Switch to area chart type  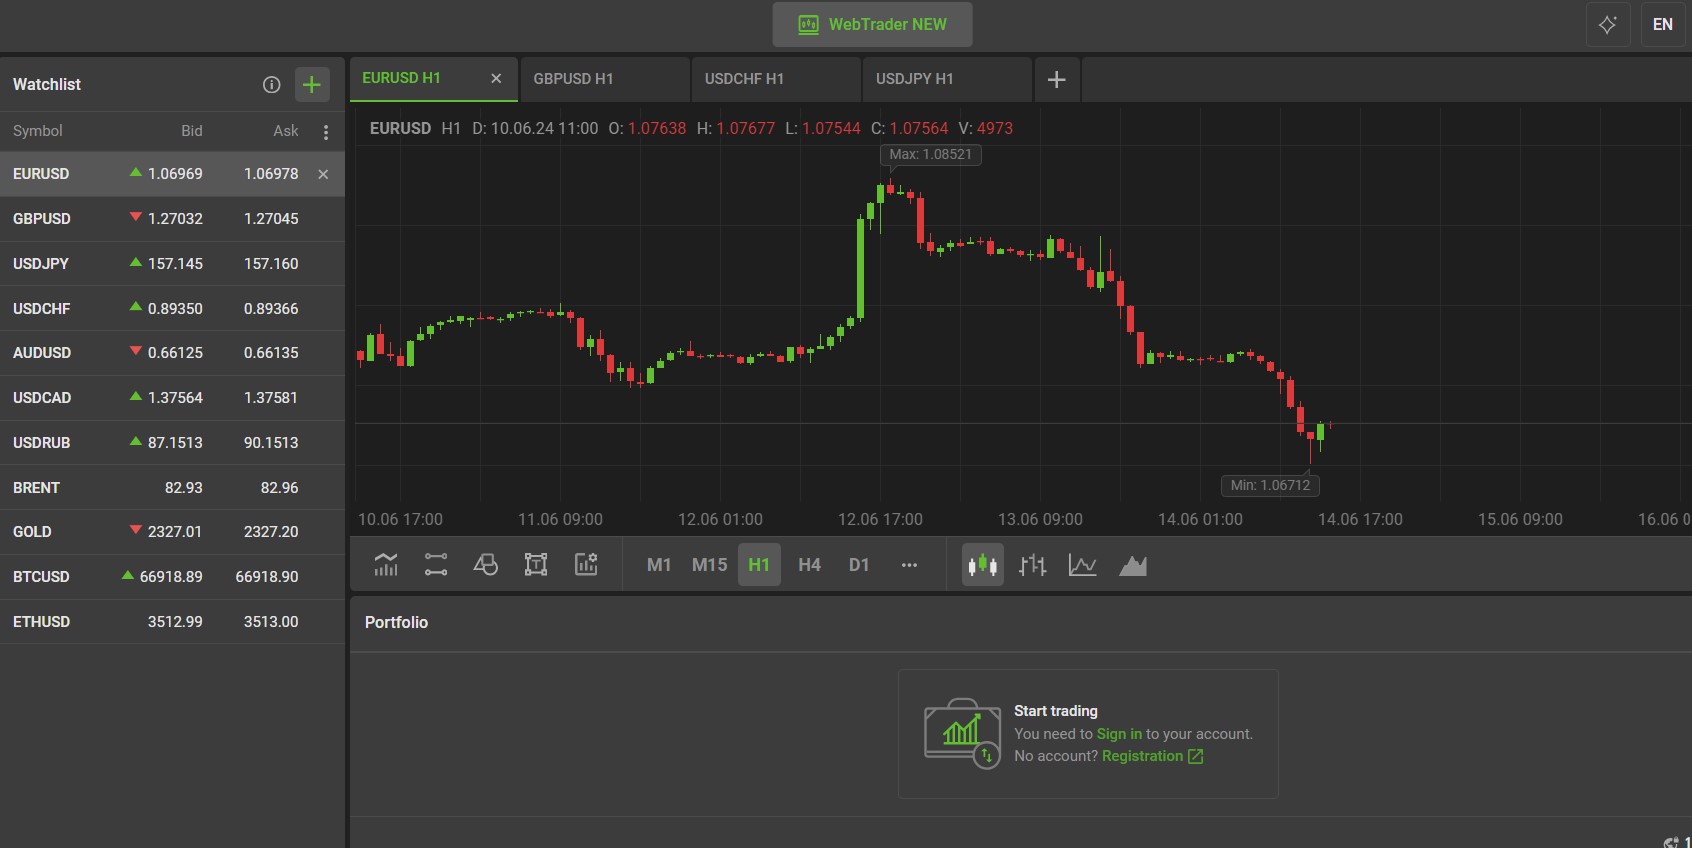click(1133, 565)
